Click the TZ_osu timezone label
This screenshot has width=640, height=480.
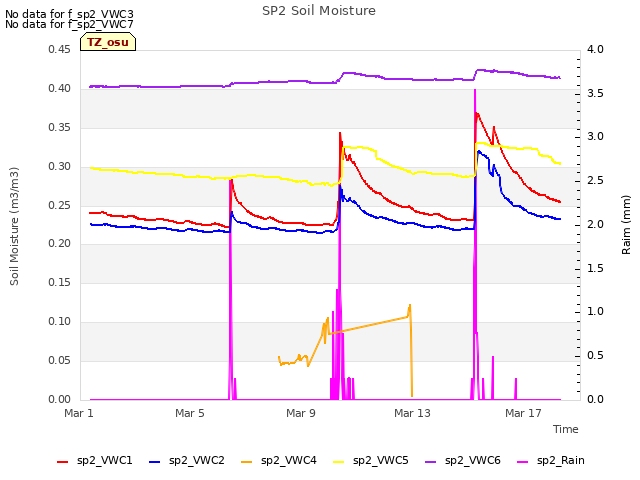[108, 42]
